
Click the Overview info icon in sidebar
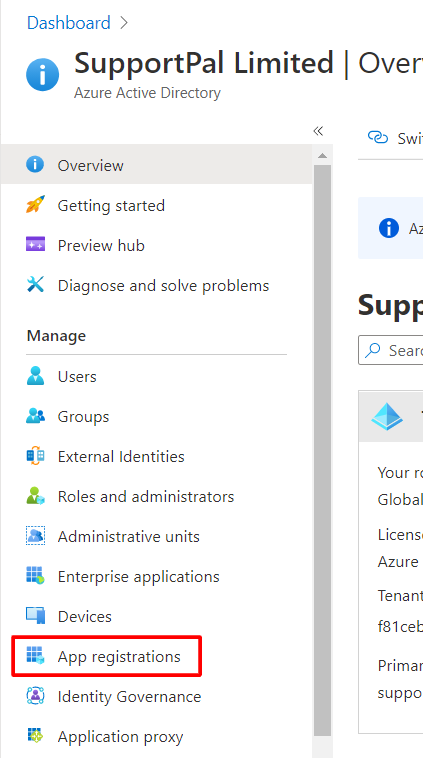tap(35, 164)
